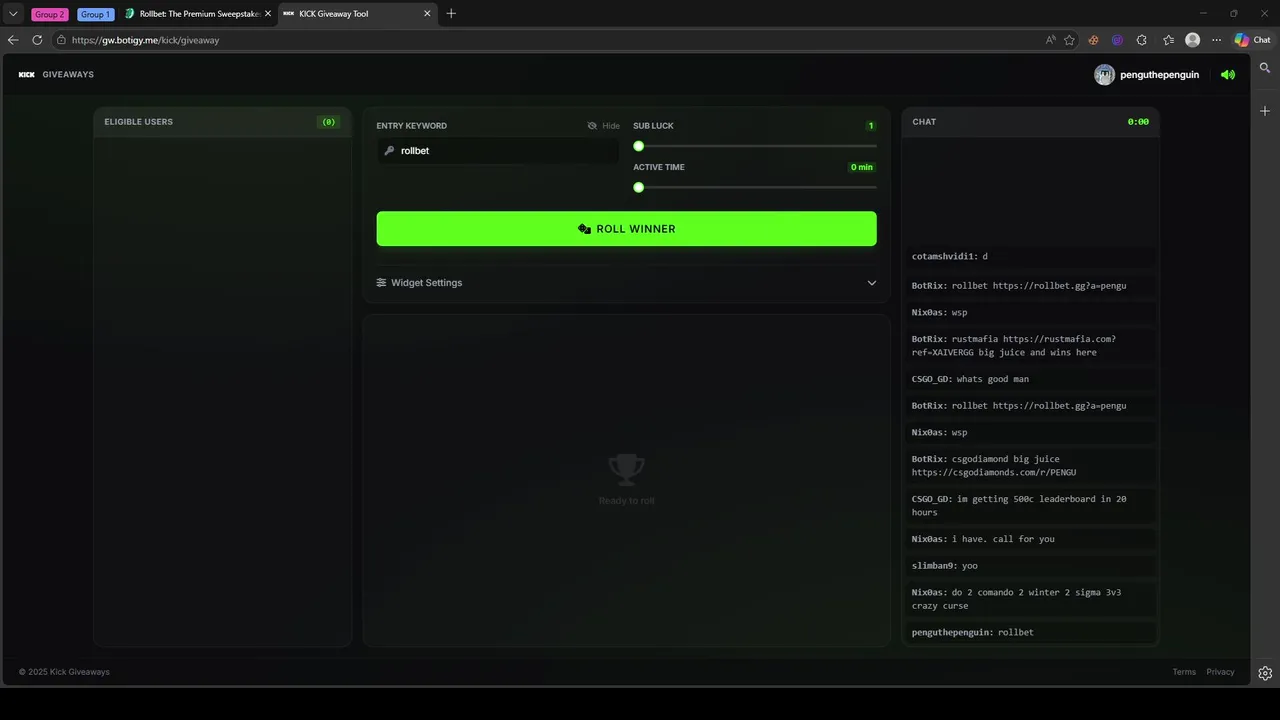1280x720 pixels.
Task: Open the sidebar settings gear
Action: [1265, 673]
